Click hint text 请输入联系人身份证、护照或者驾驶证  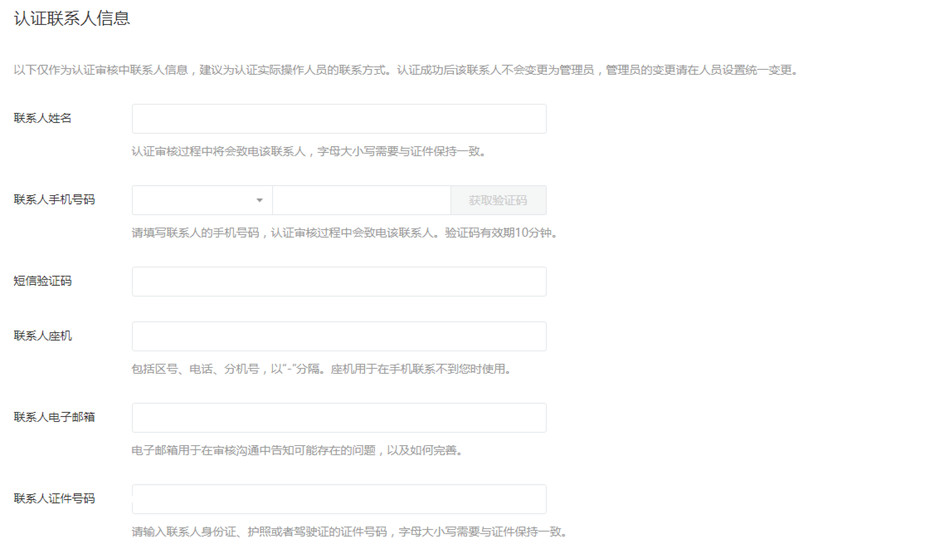(x=349, y=532)
